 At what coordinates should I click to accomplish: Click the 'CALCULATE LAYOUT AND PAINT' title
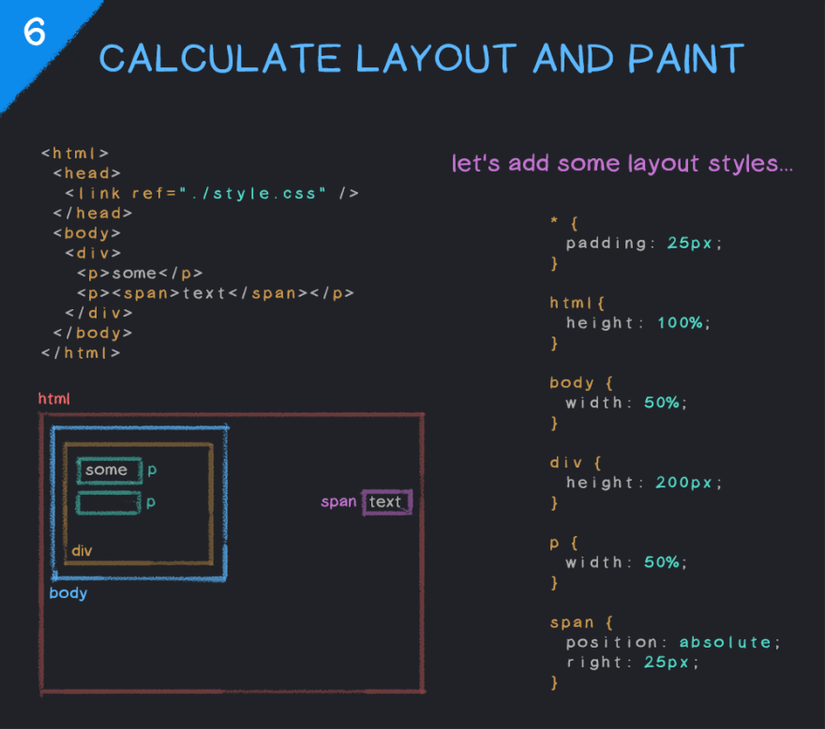coord(421,58)
